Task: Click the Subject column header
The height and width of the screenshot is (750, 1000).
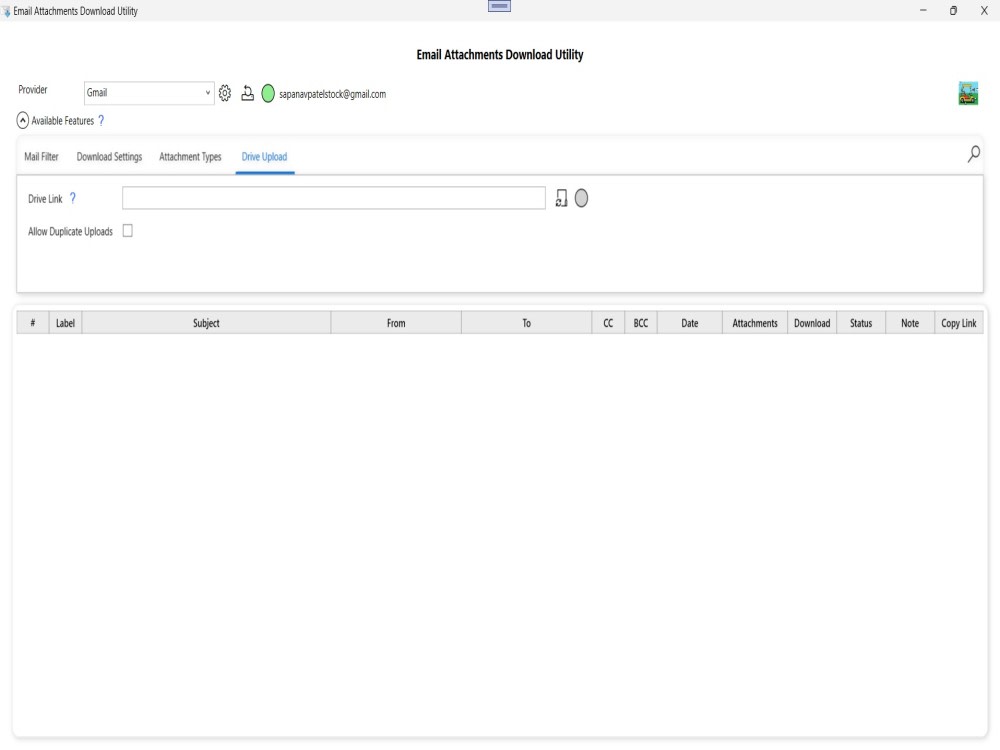Action: pos(206,323)
